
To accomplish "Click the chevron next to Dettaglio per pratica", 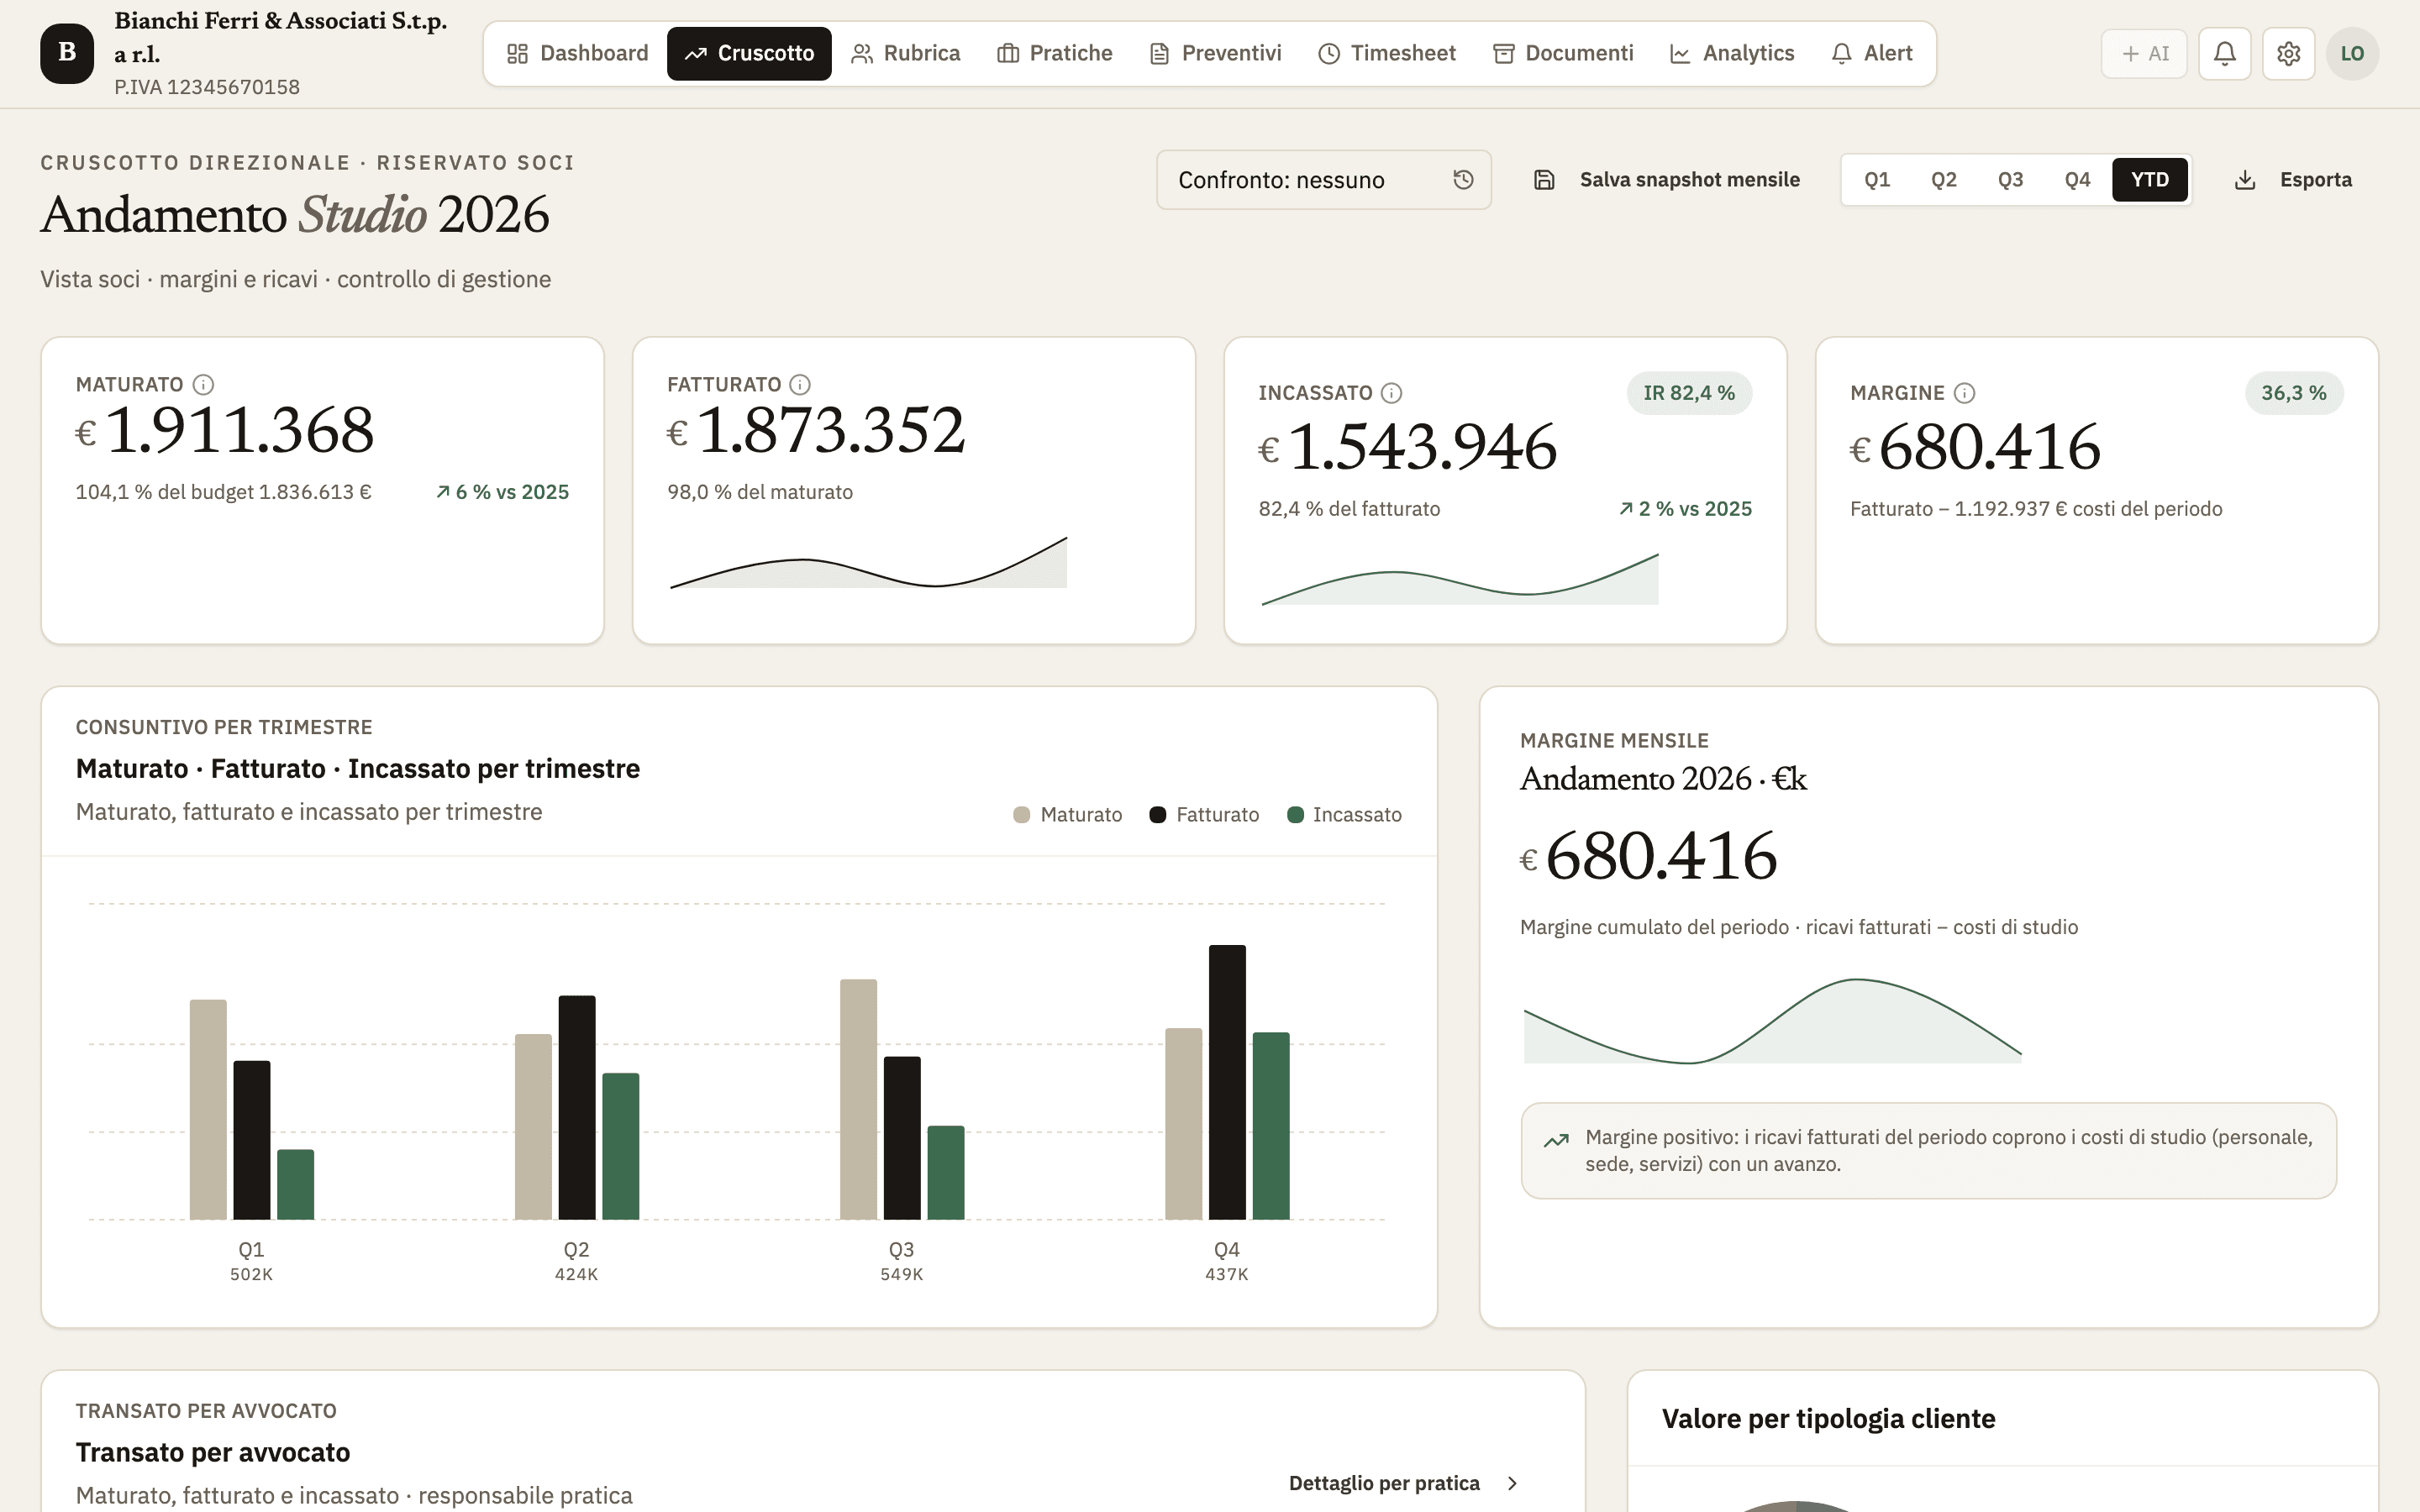I will click(1512, 1483).
